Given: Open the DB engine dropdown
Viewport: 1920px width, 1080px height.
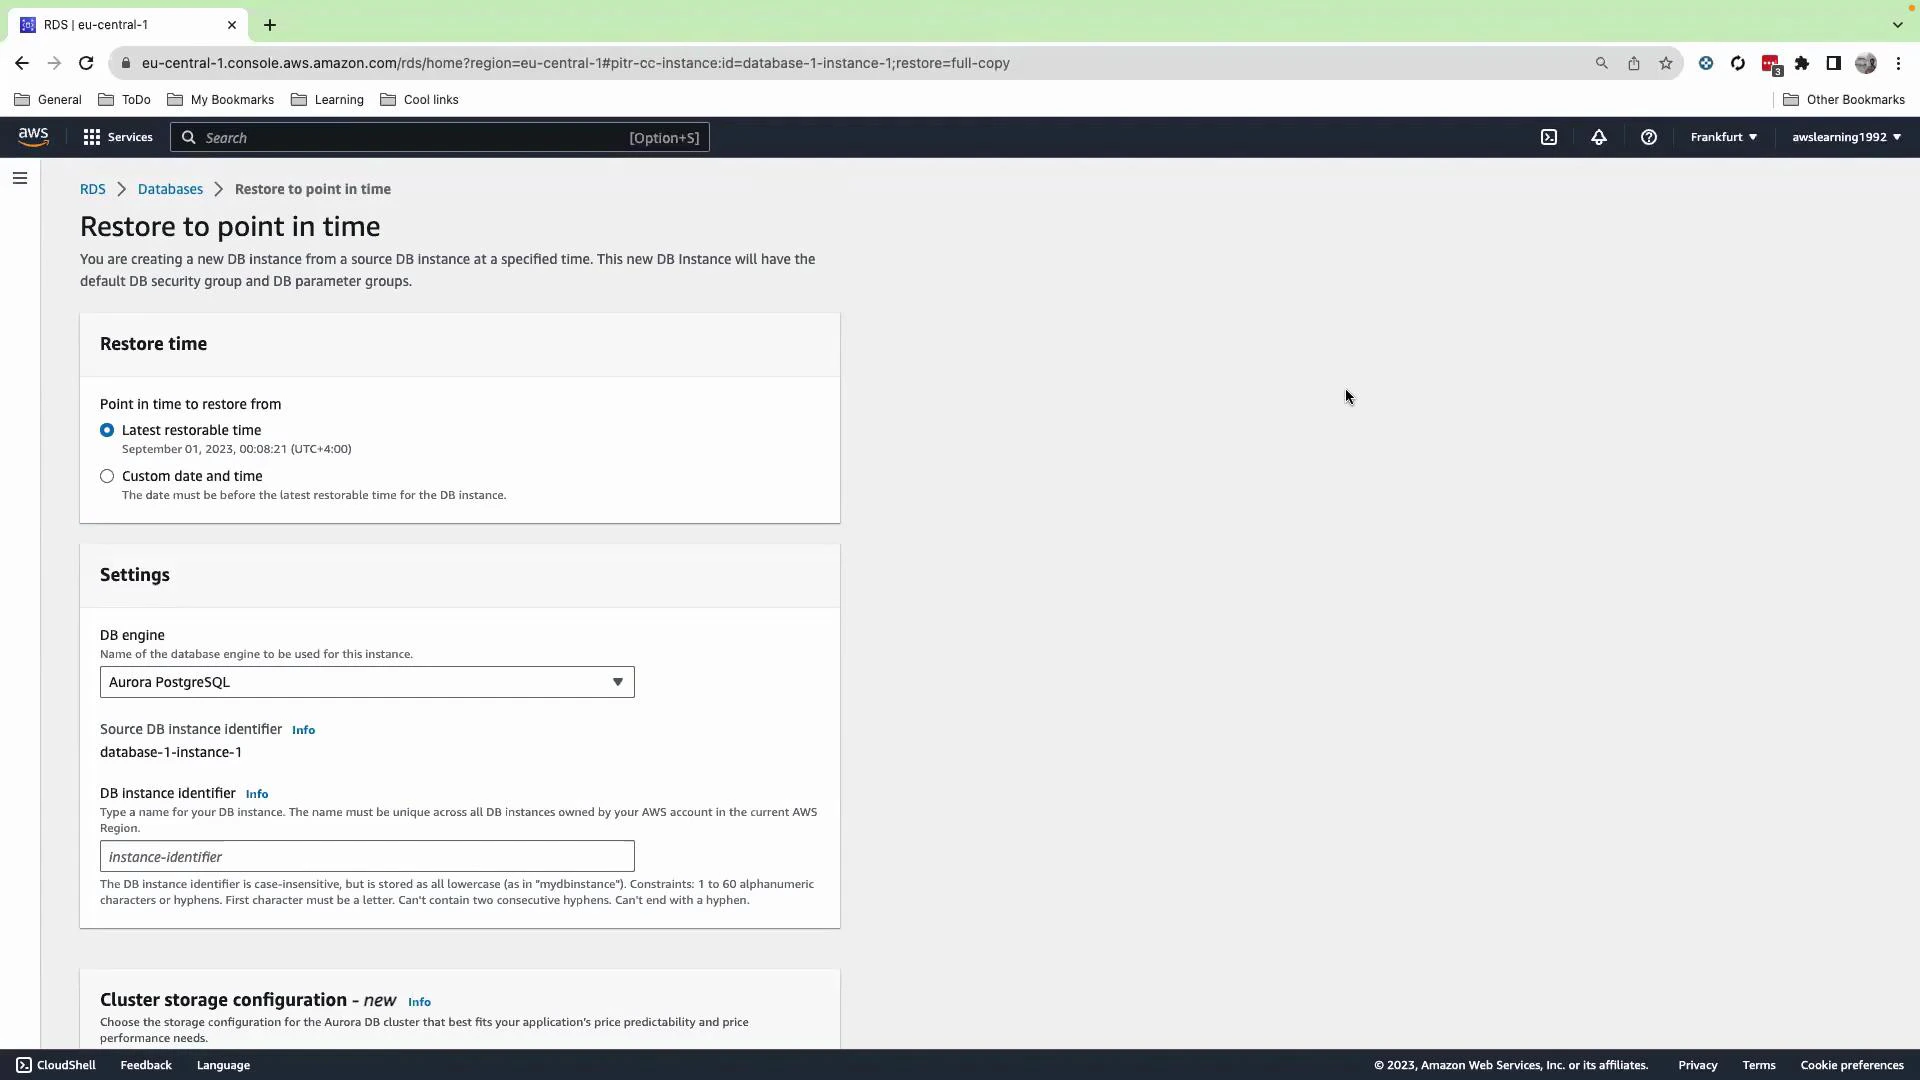Looking at the screenshot, I should [366, 682].
